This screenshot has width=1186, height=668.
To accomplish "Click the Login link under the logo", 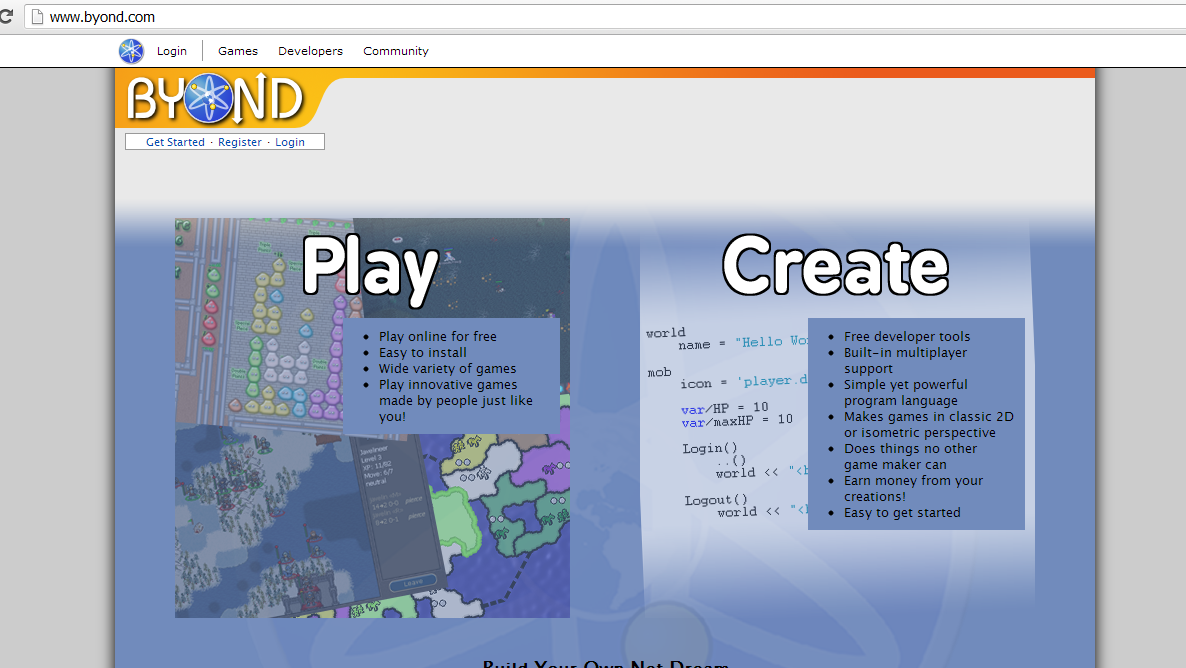I will pos(290,142).
